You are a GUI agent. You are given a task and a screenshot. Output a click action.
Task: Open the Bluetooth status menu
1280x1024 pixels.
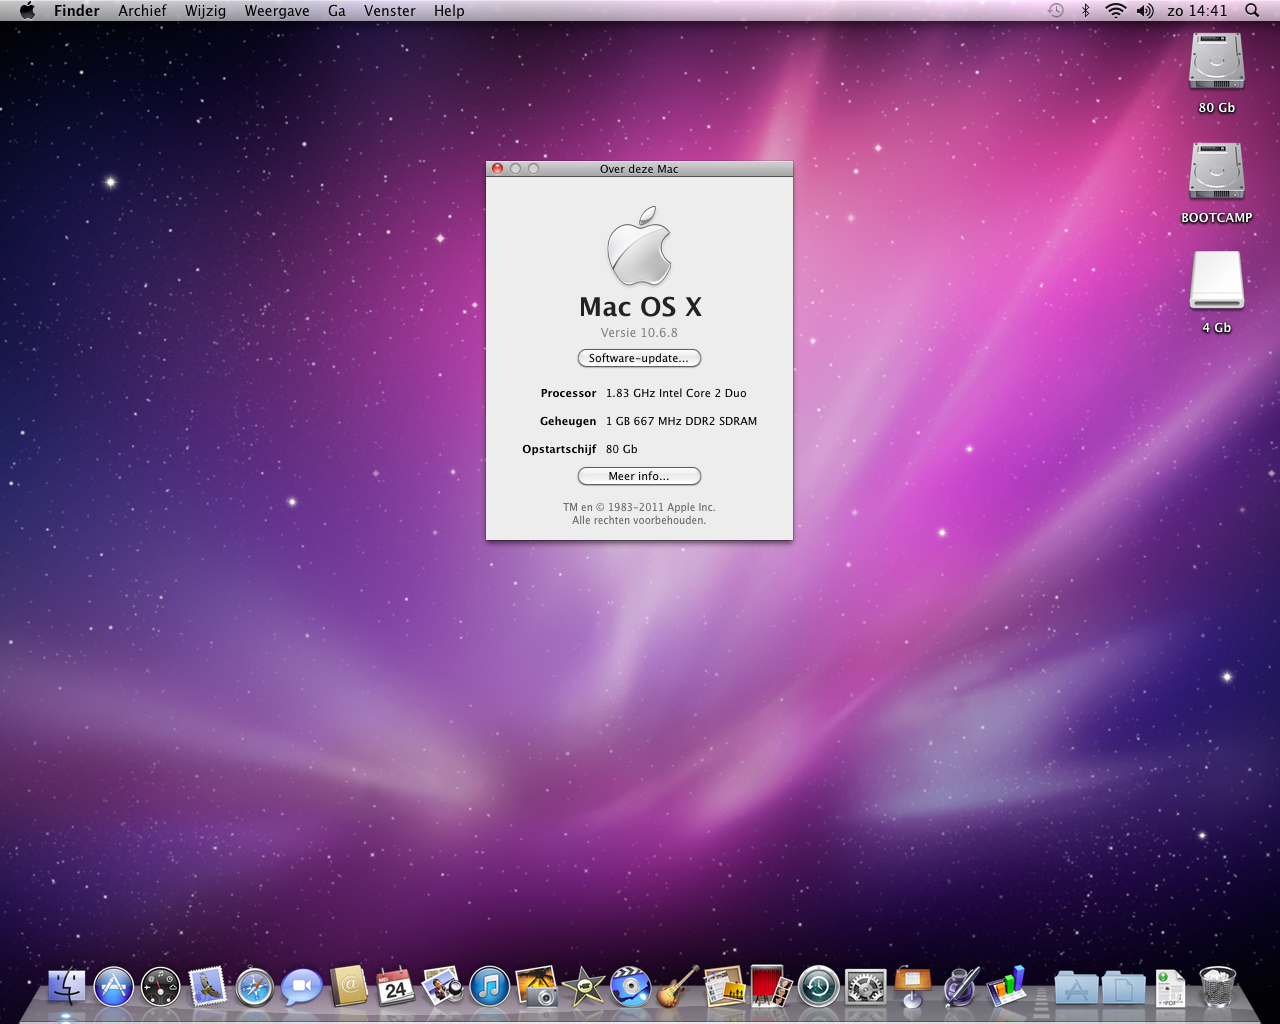coord(1085,10)
